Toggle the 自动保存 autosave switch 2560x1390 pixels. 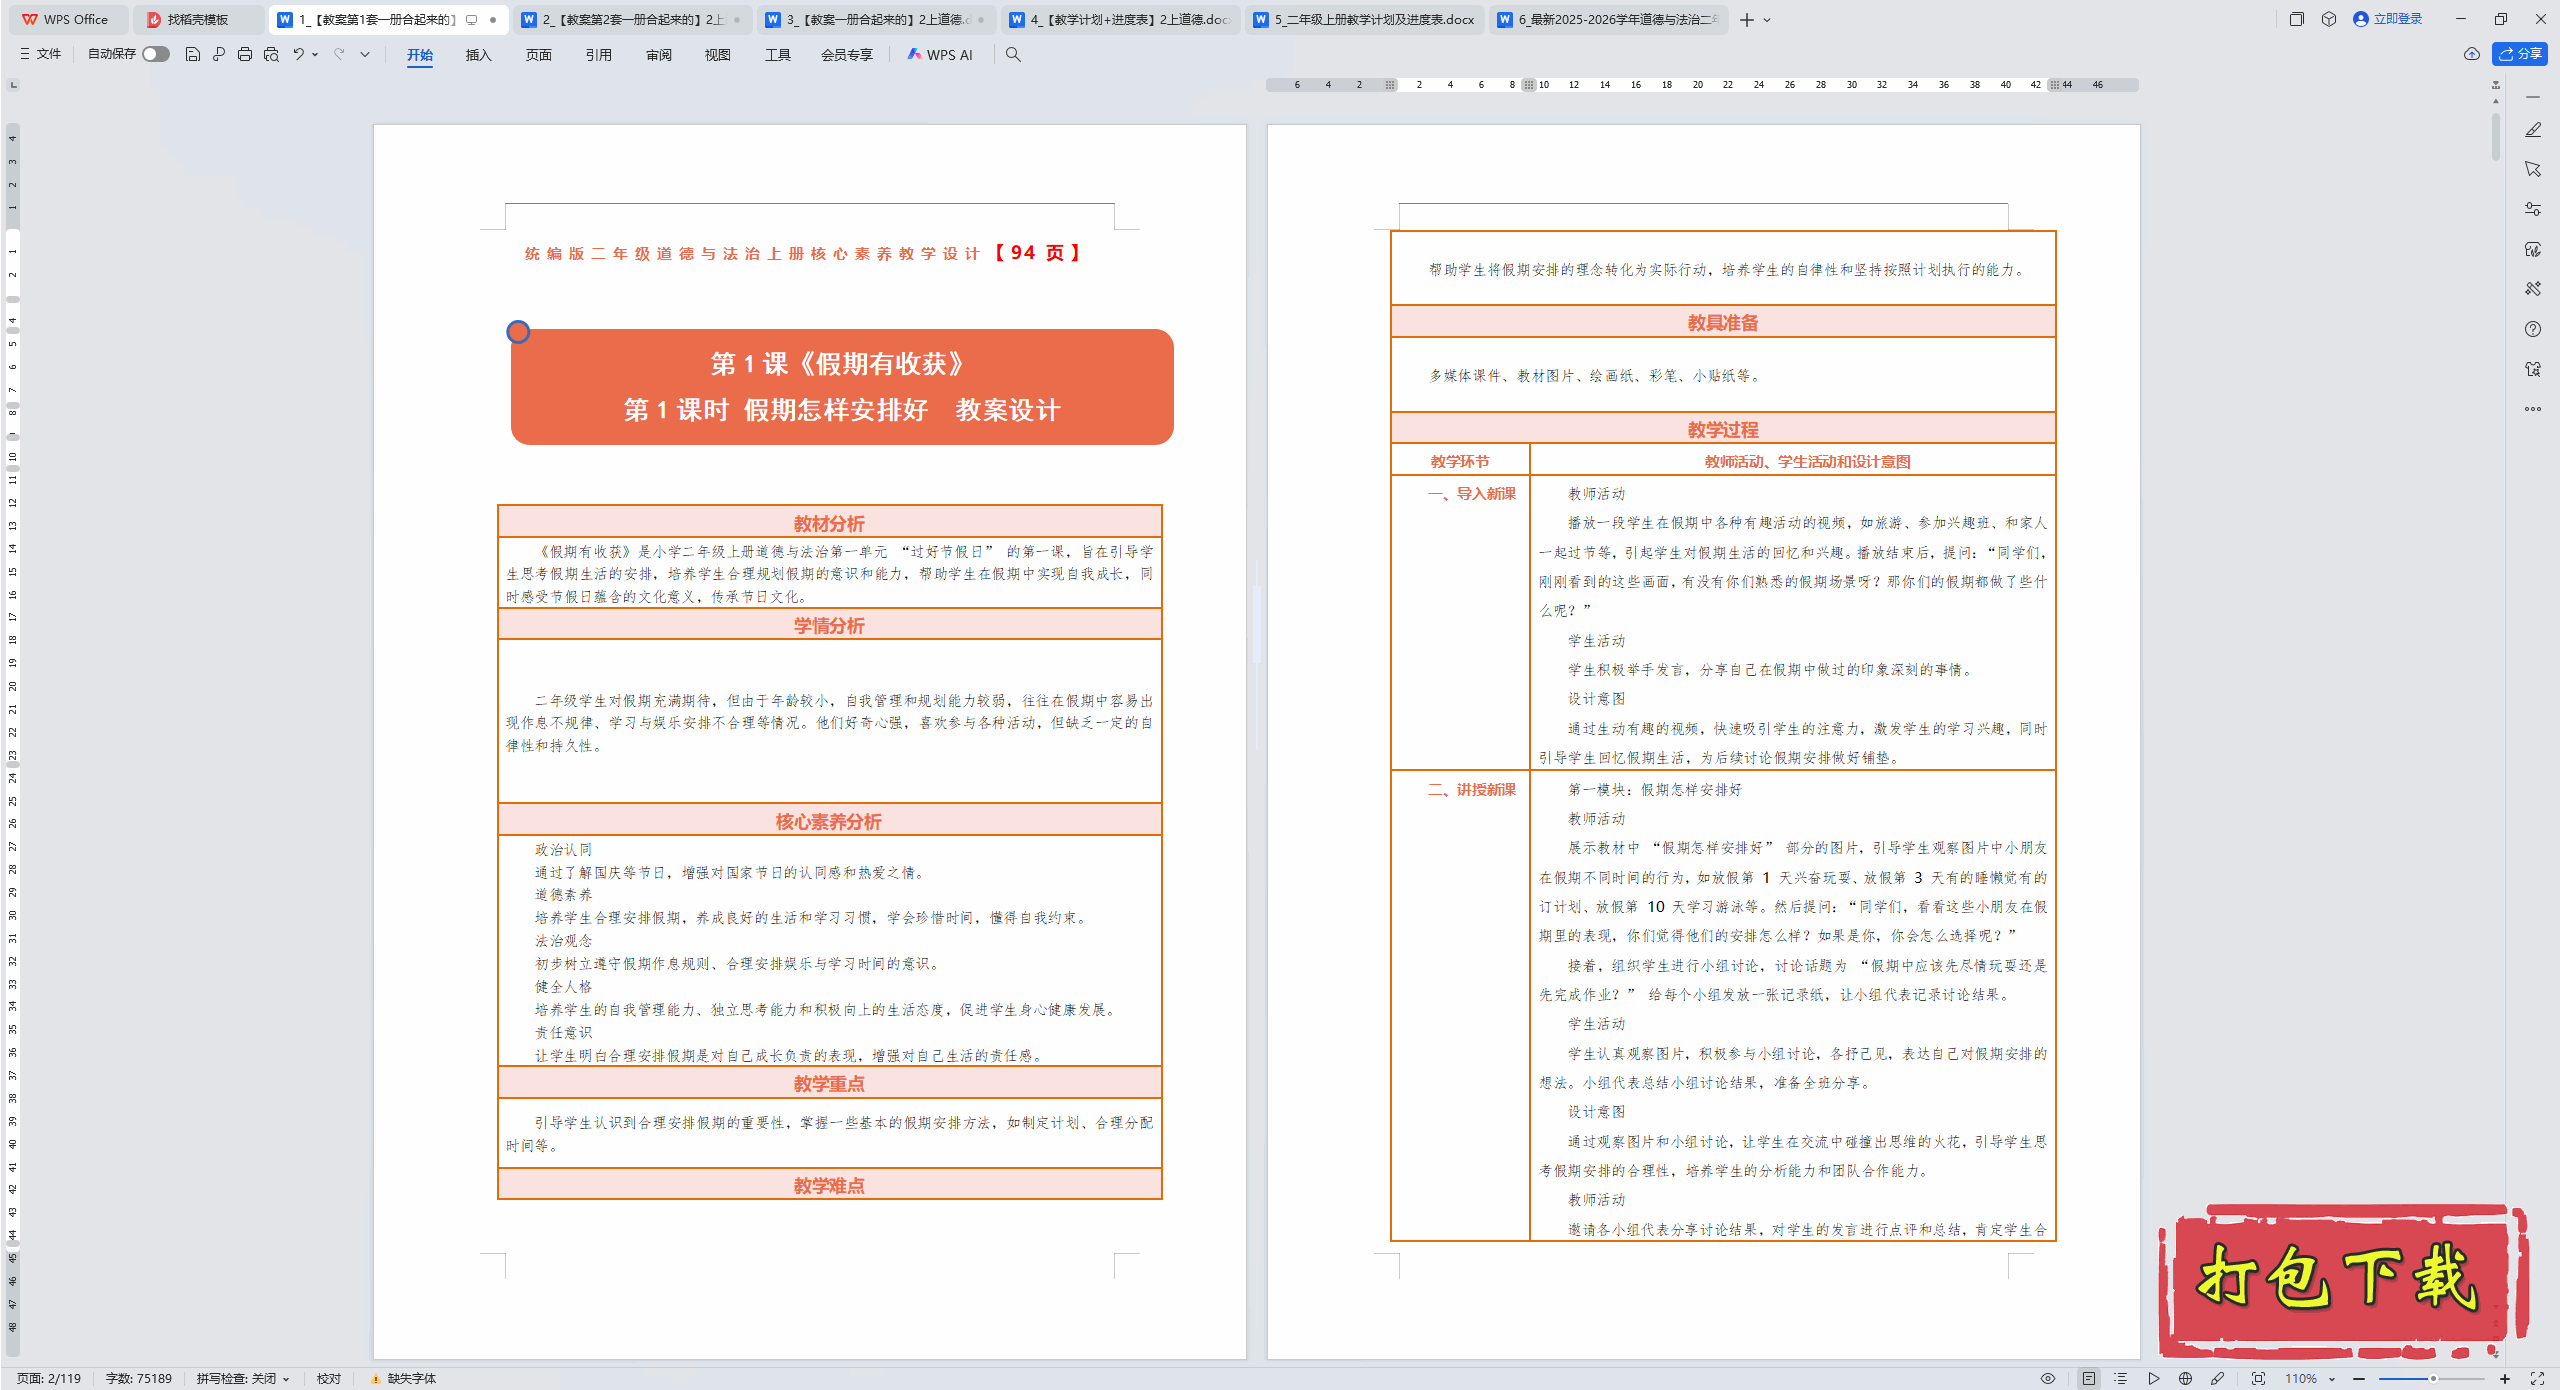tap(155, 54)
